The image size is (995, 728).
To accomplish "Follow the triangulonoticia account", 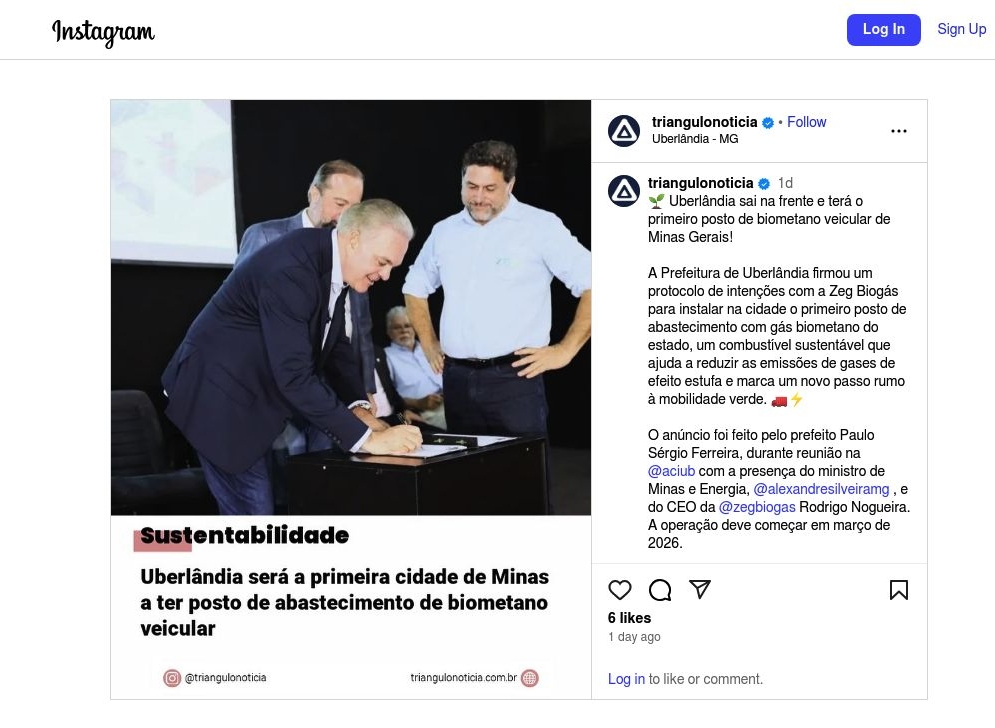I will (x=807, y=122).
